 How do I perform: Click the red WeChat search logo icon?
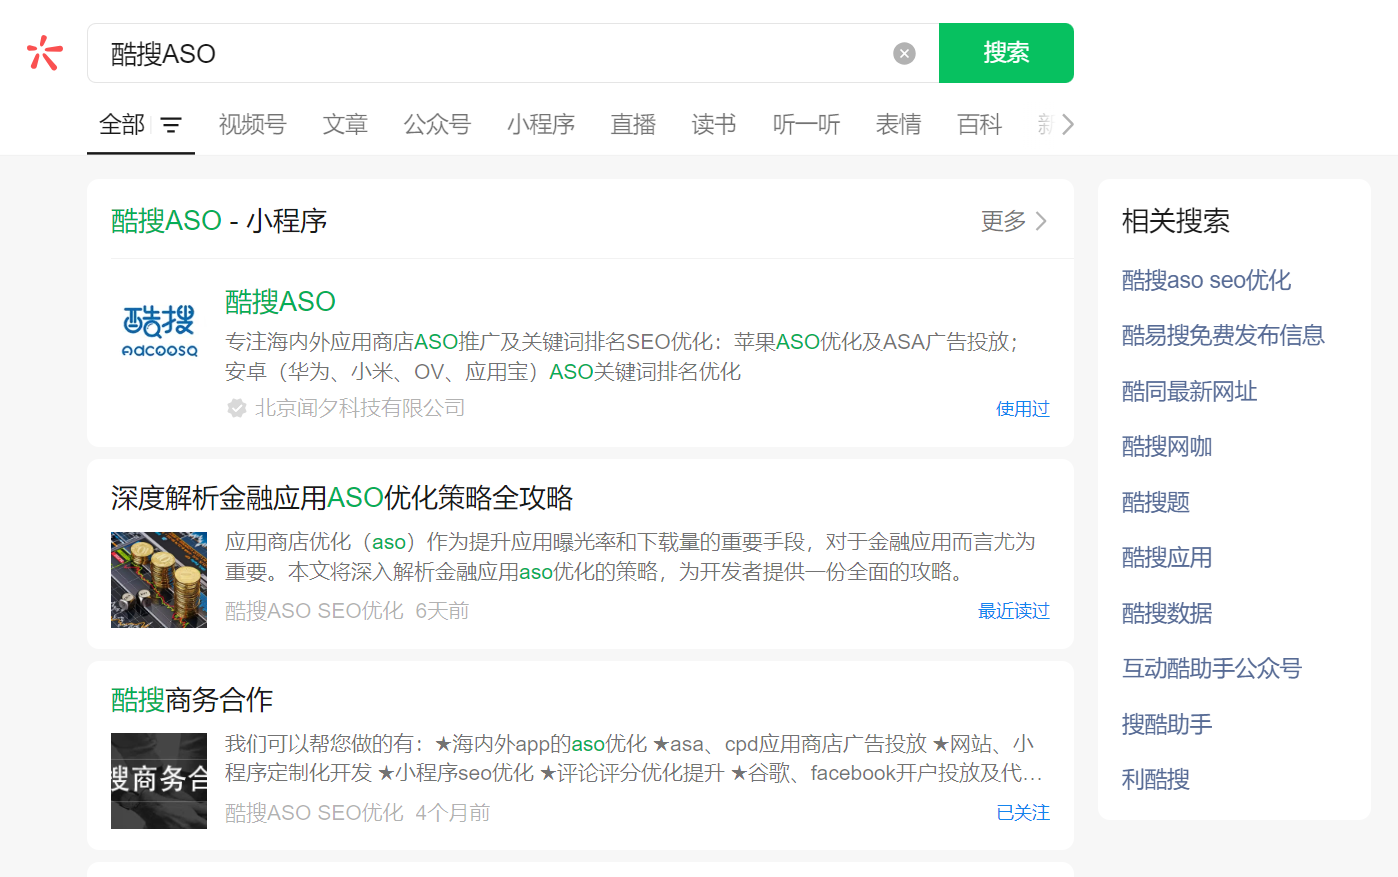coord(45,53)
